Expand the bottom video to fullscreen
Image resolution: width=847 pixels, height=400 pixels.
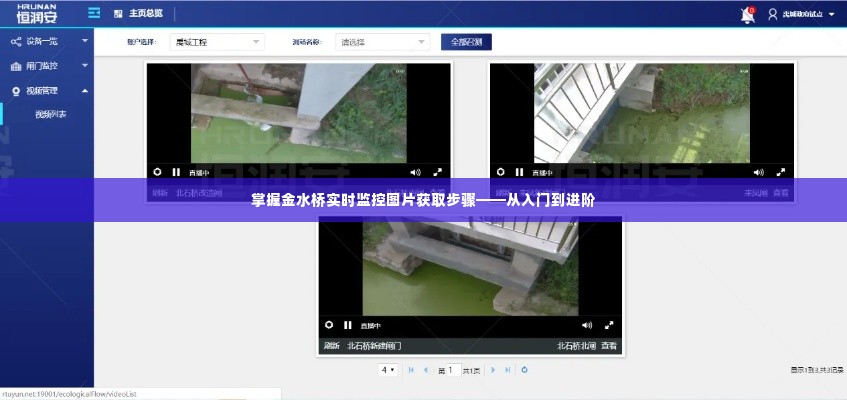point(608,325)
